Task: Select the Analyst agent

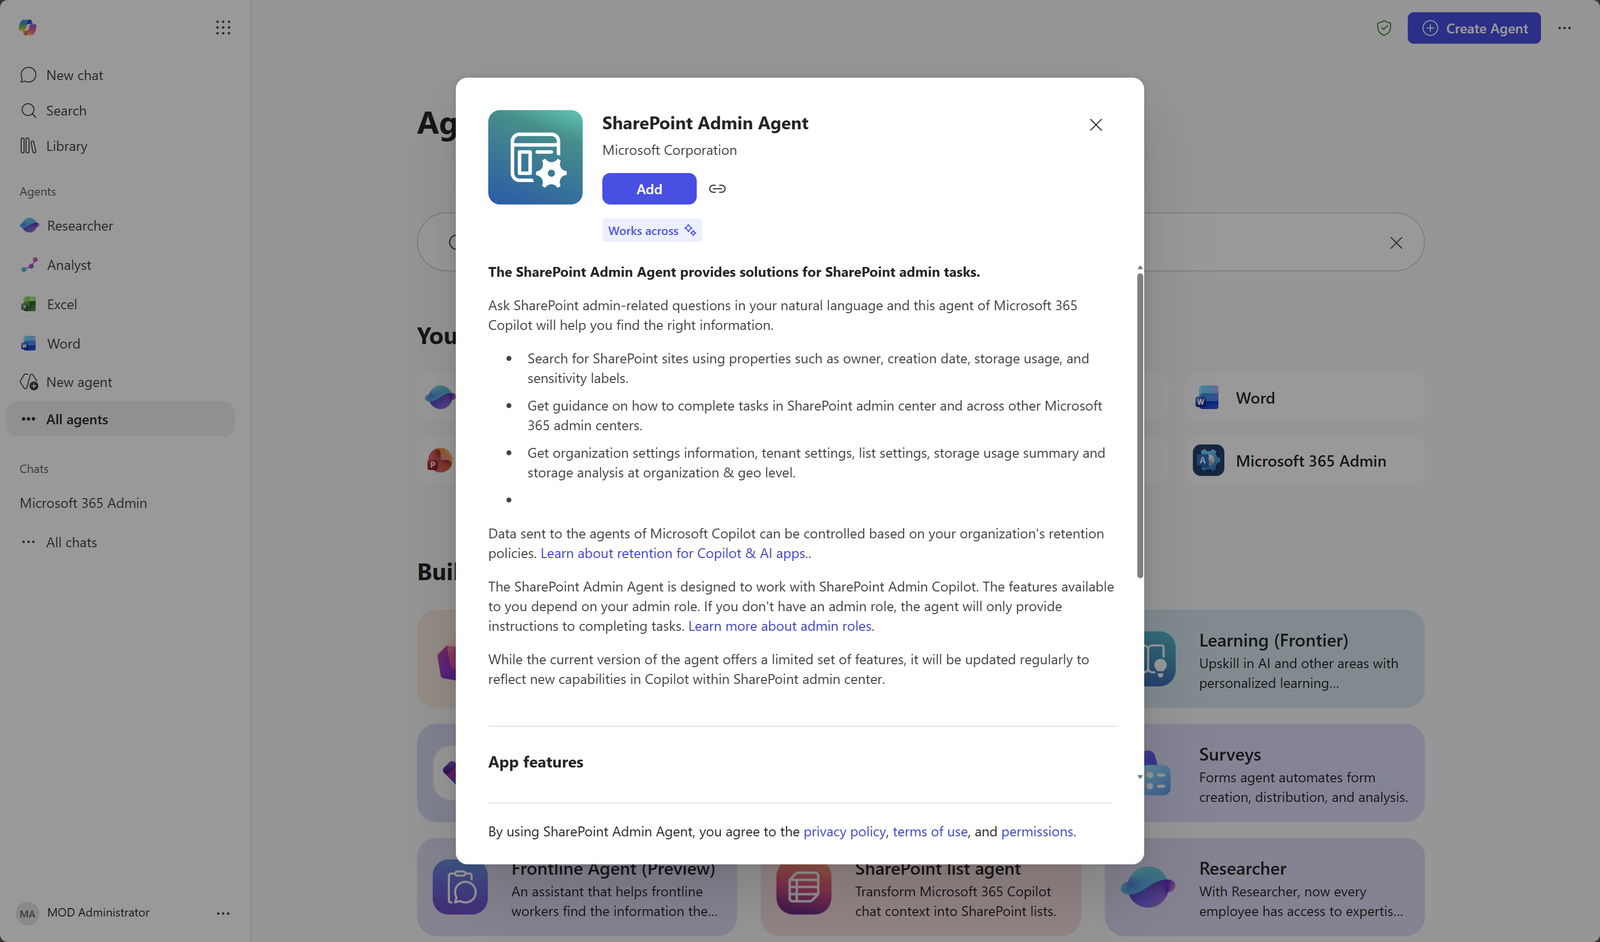Action: coord(120,265)
